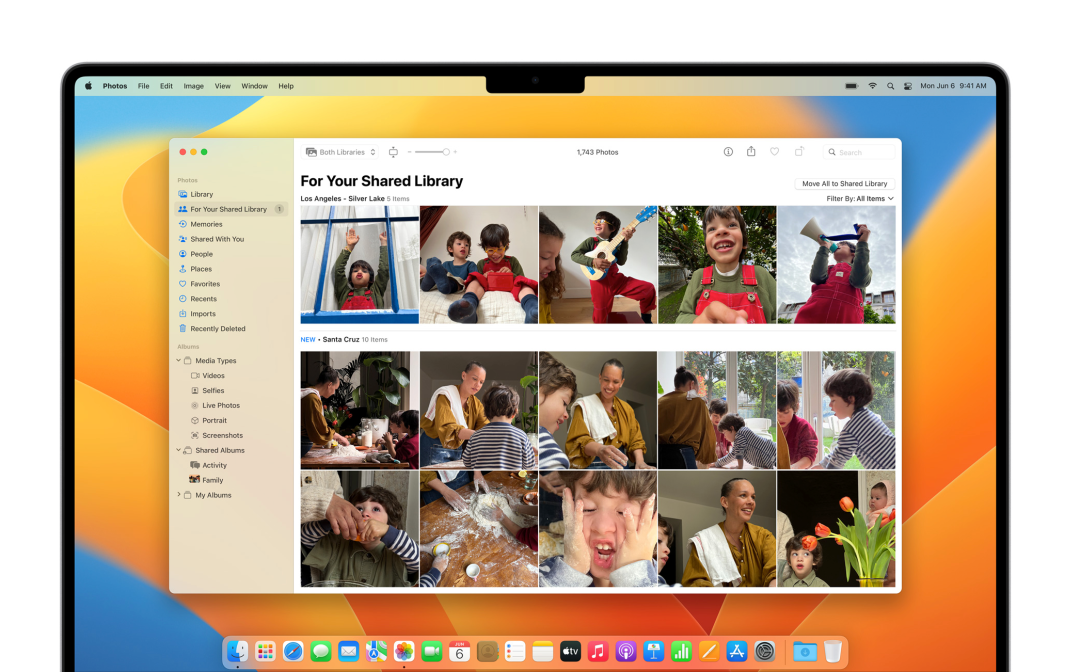Select People in the sidebar
The image size is (1080, 672).
(x=201, y=254)
